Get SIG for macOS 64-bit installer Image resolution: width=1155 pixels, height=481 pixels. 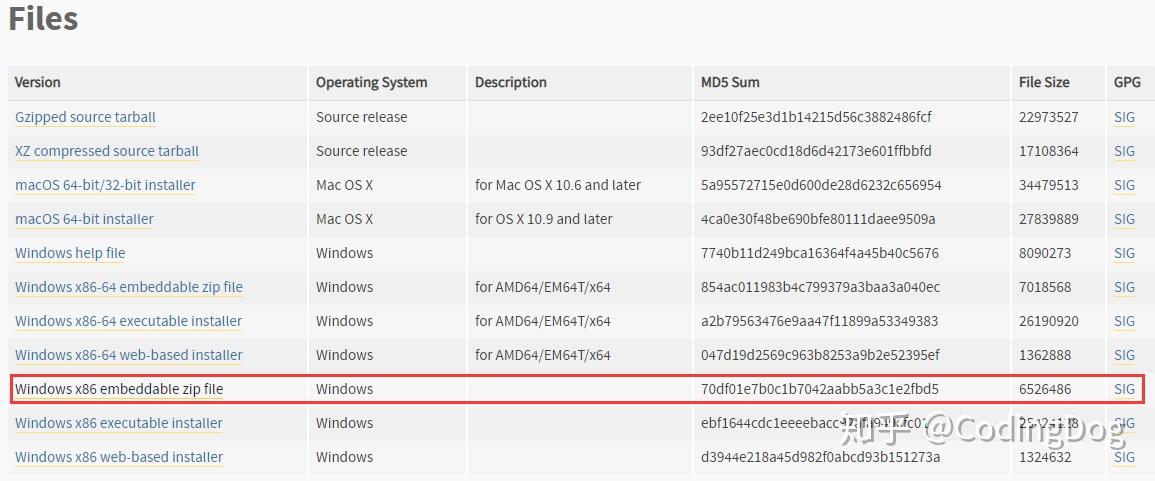coord(1124,219)
